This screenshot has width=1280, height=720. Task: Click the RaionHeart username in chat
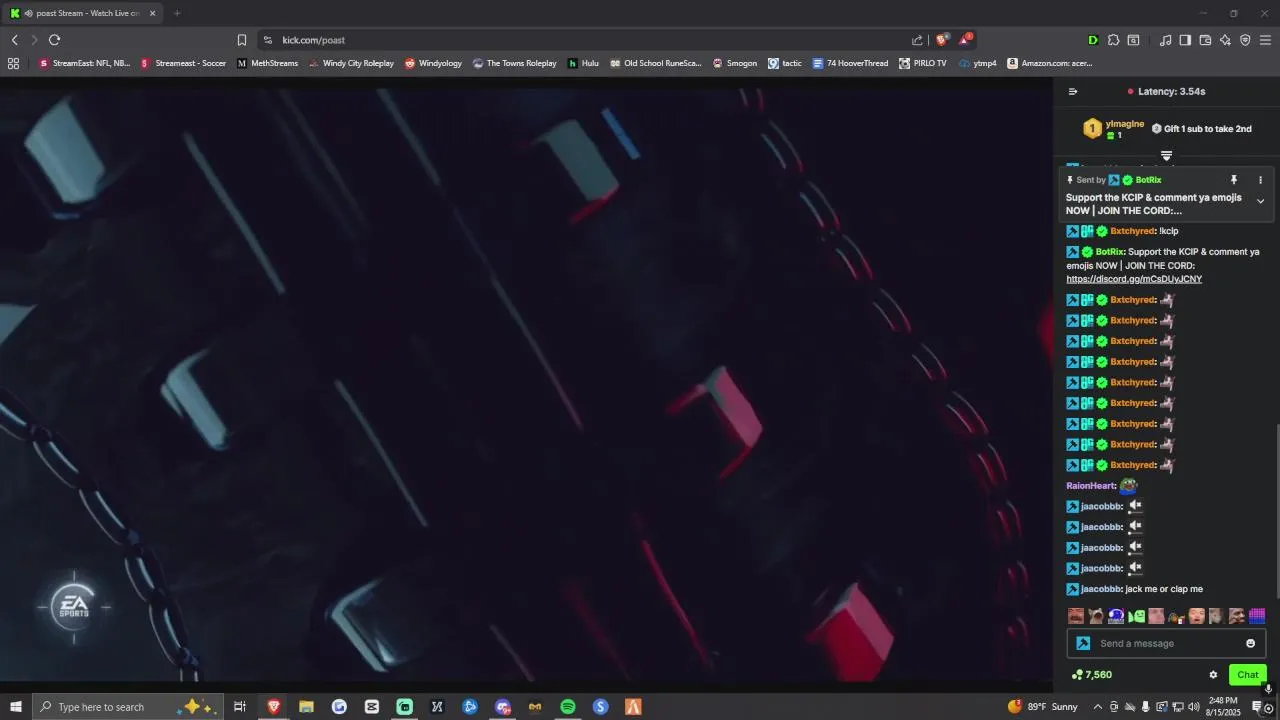(x=1091, y=486)
